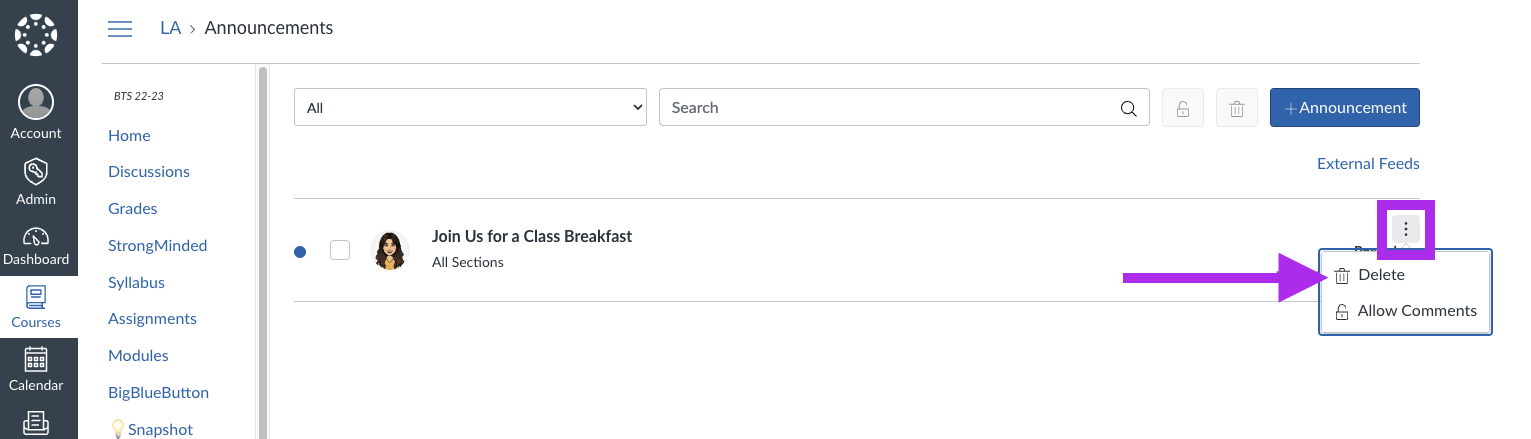Open the Admin shield icon
Viewport: 1531px width, 439px height.
[x=36, y=170]
